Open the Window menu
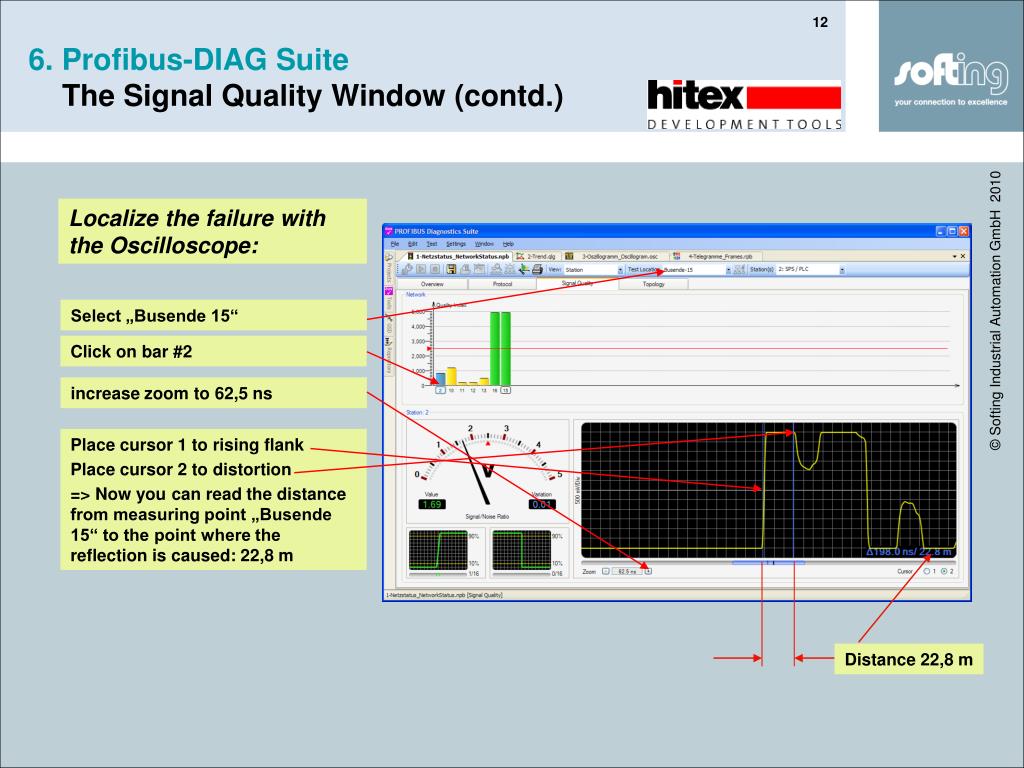 [484, 244]
